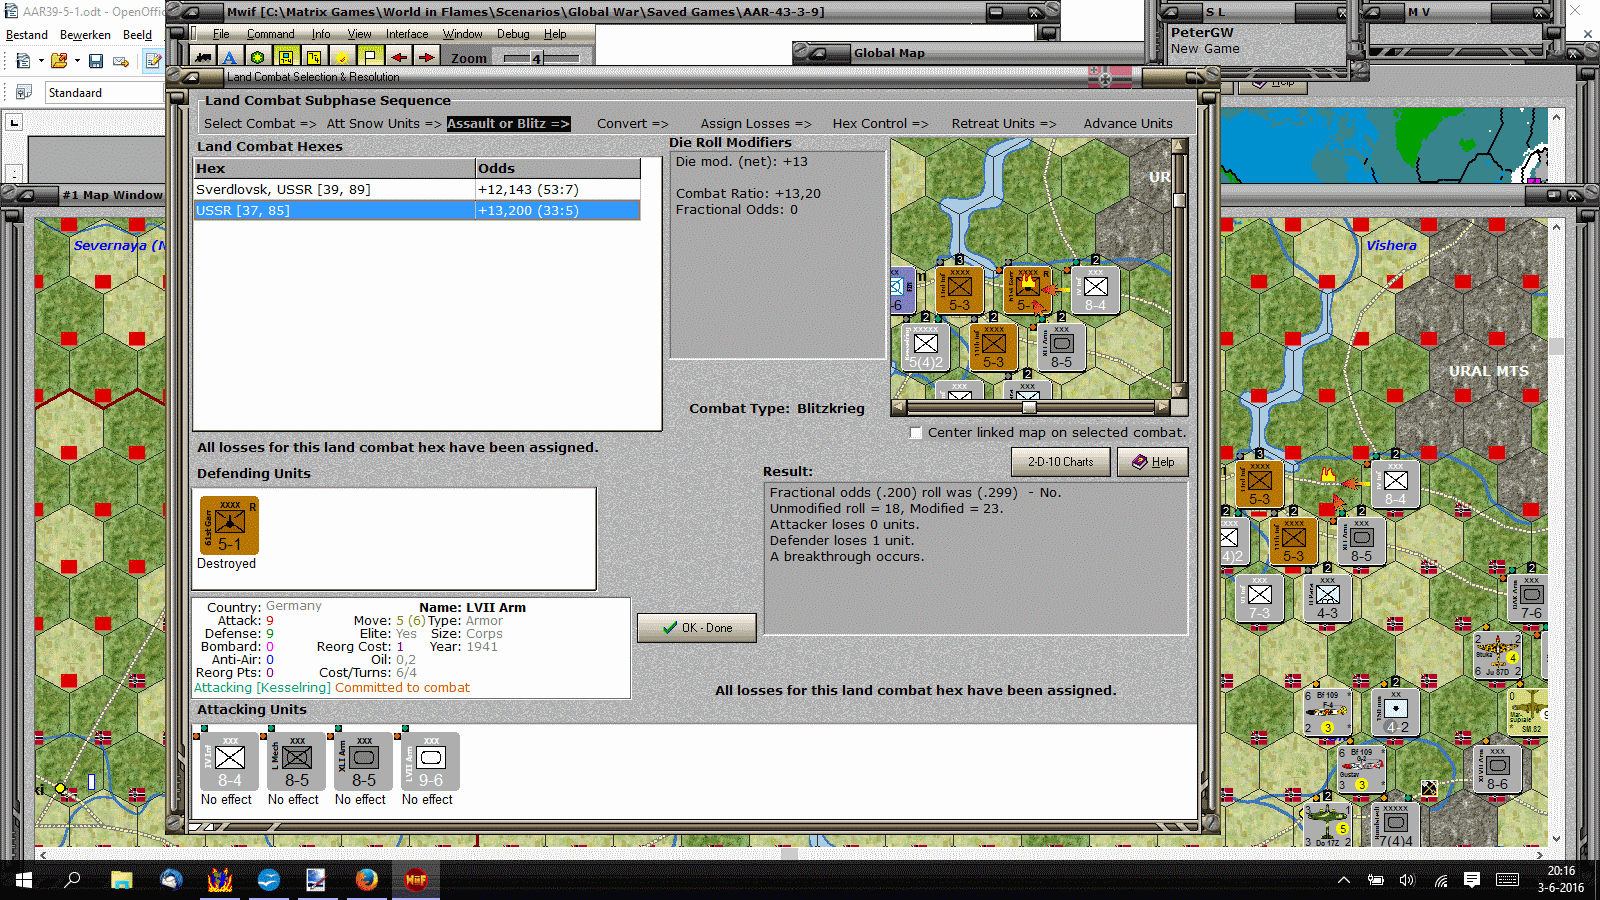
Task: Click the red left arrow toolbar icon
Action: pyautogui.click(x=399, y=58)
